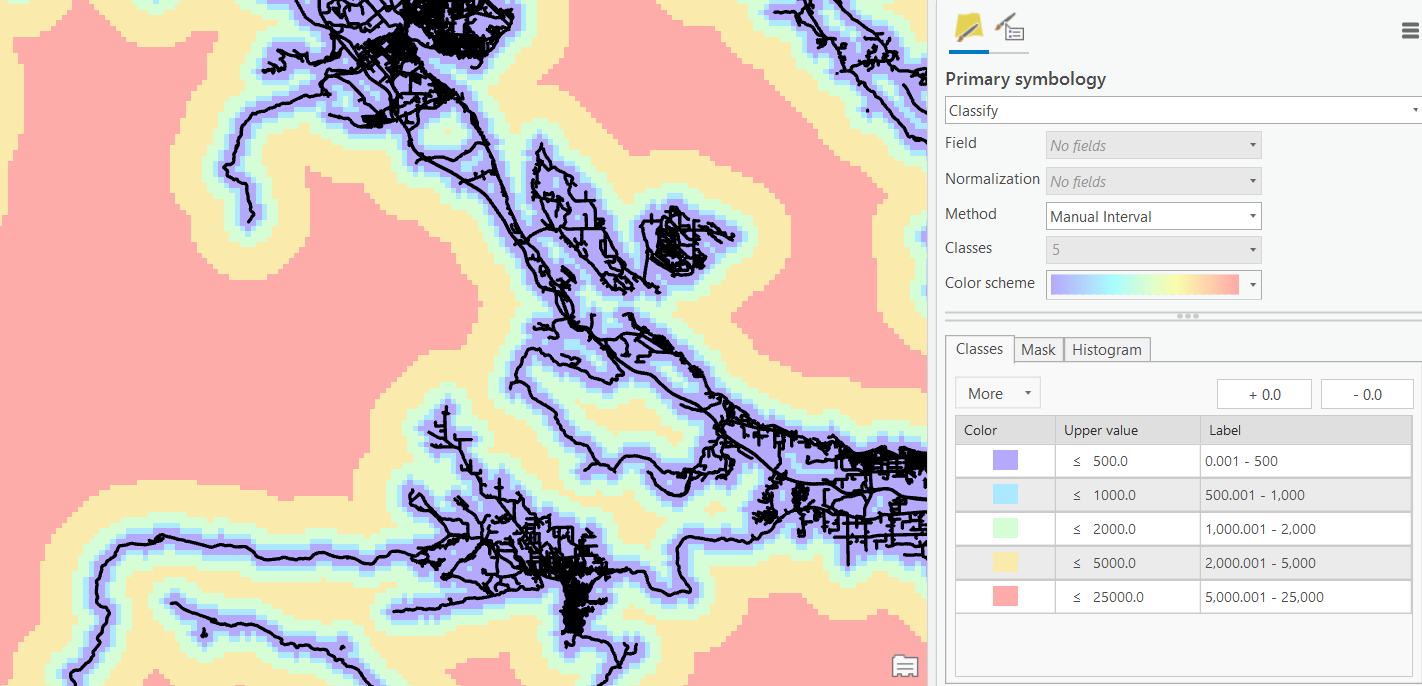Open the Manual Interval method dropdown

pyautogui.click(x=1154, y=216)
